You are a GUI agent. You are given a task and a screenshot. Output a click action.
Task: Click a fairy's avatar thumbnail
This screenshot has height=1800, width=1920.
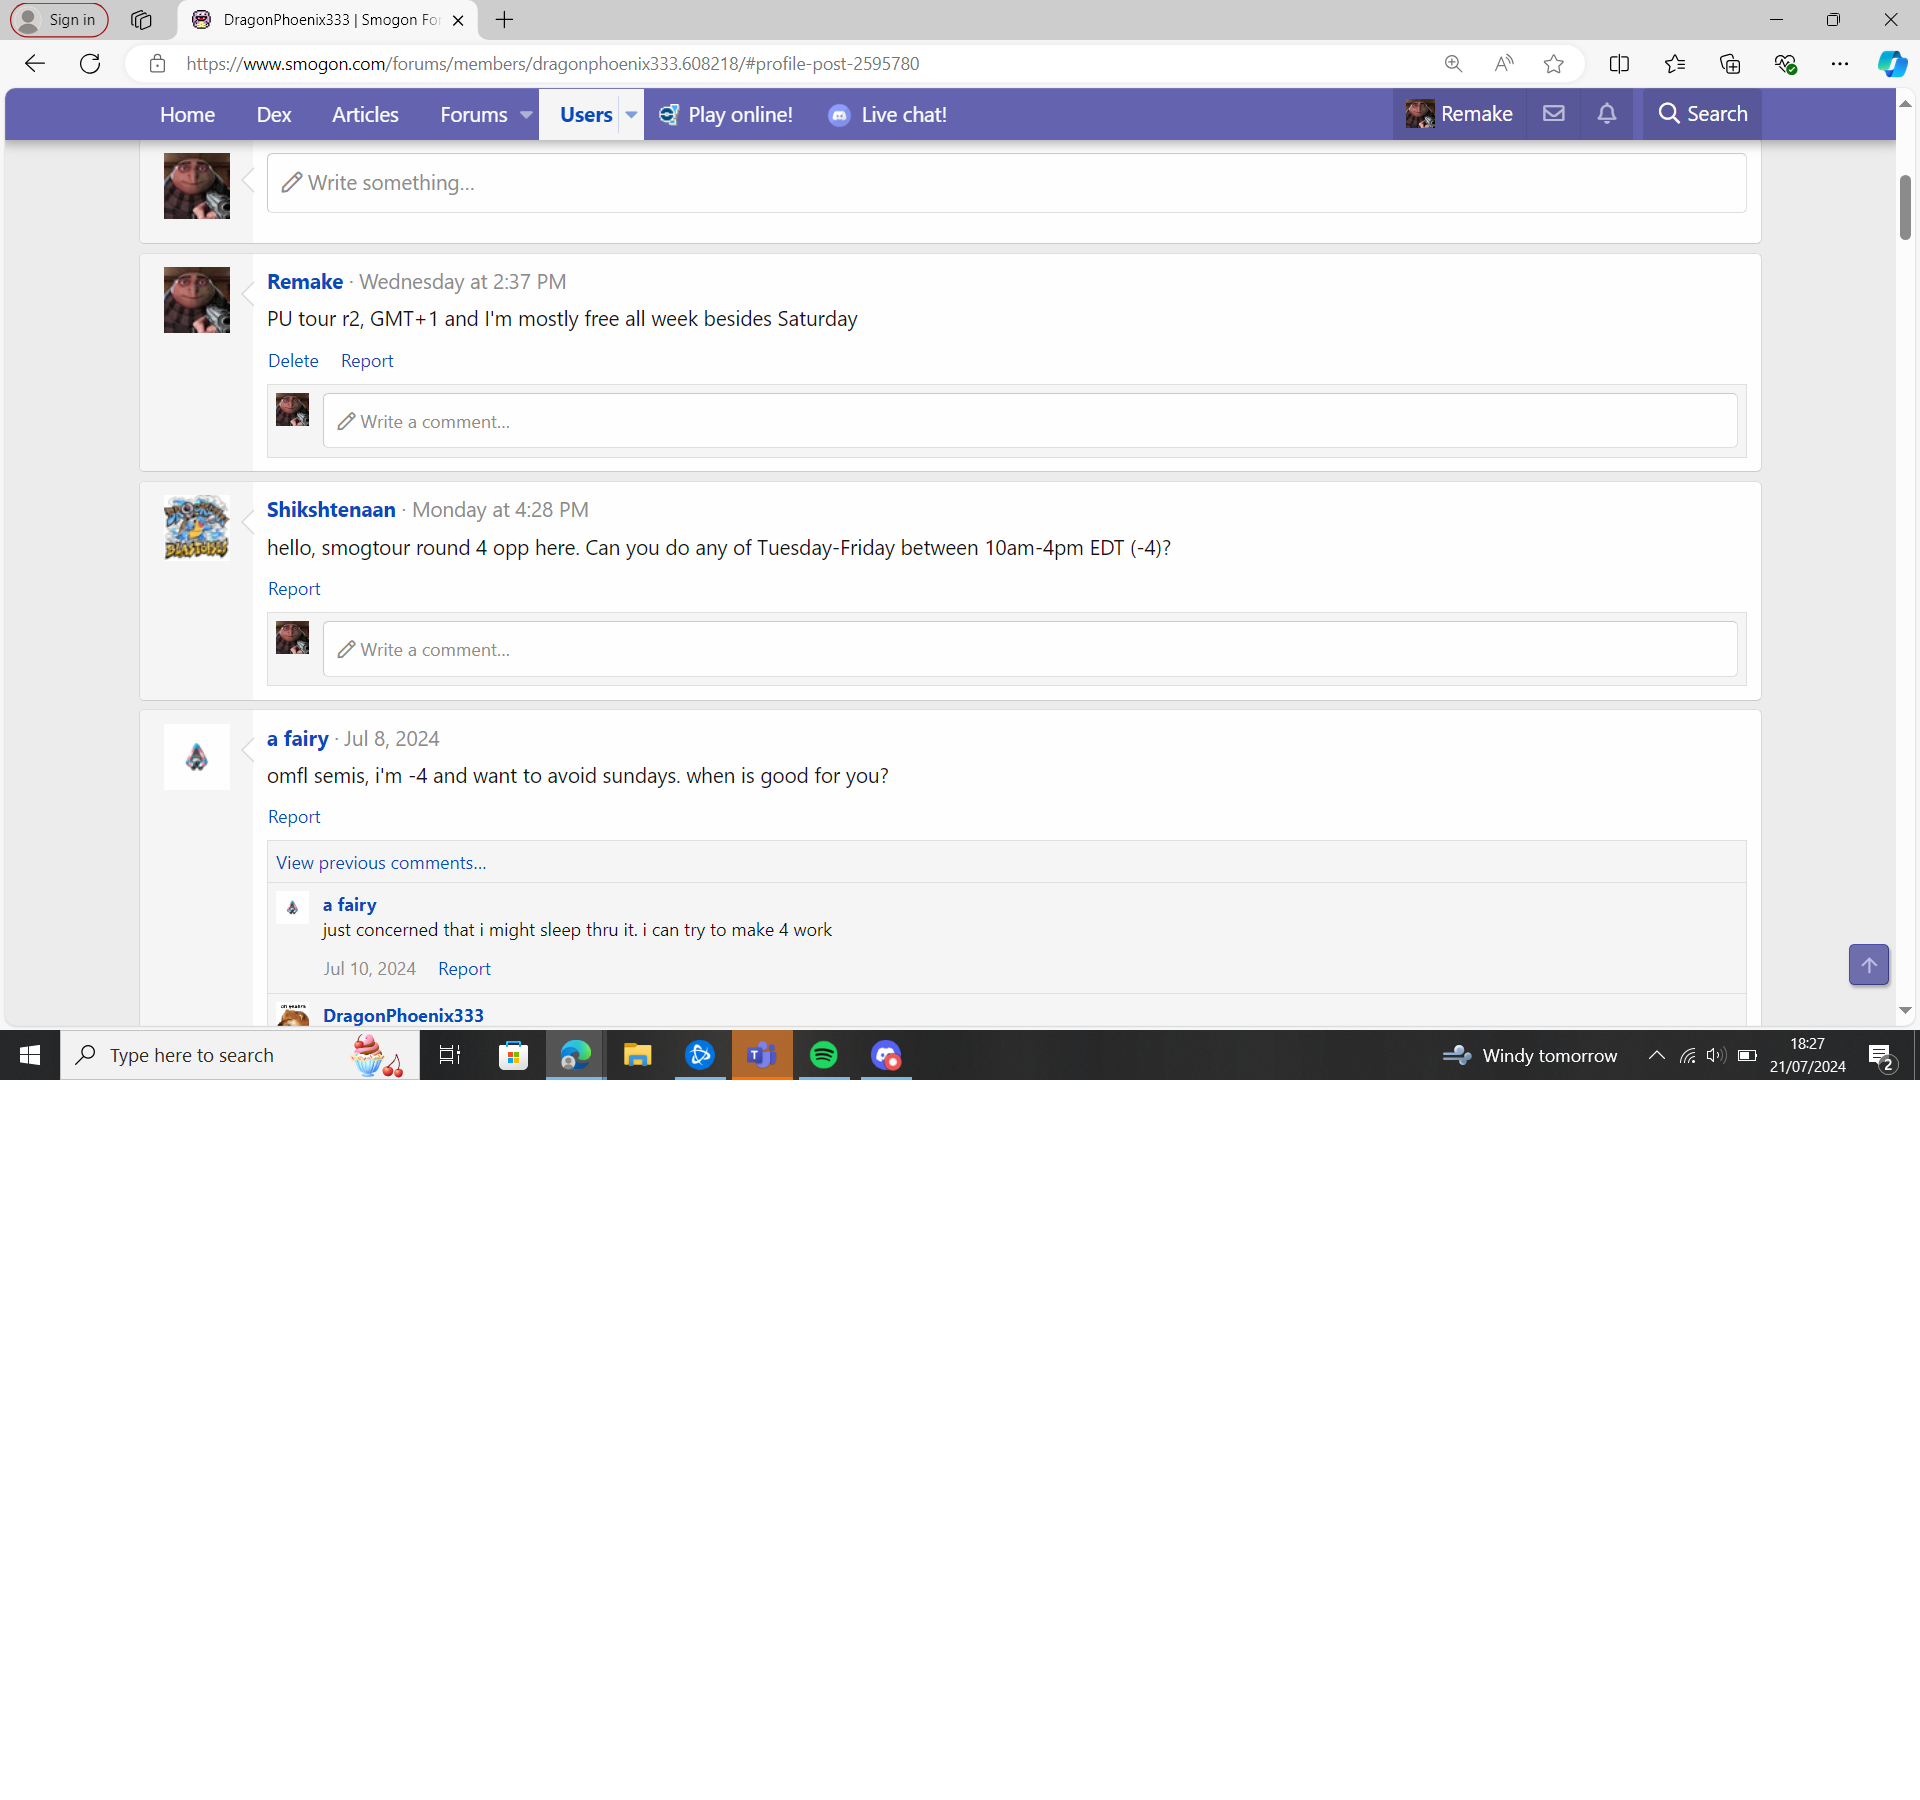(197, 757)
